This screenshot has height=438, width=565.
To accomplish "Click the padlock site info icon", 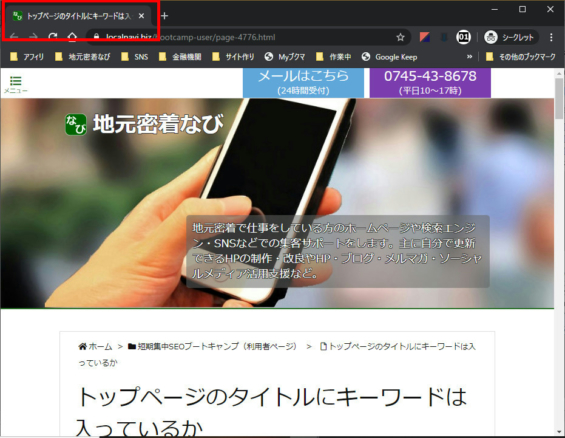I will click(96, 37).
